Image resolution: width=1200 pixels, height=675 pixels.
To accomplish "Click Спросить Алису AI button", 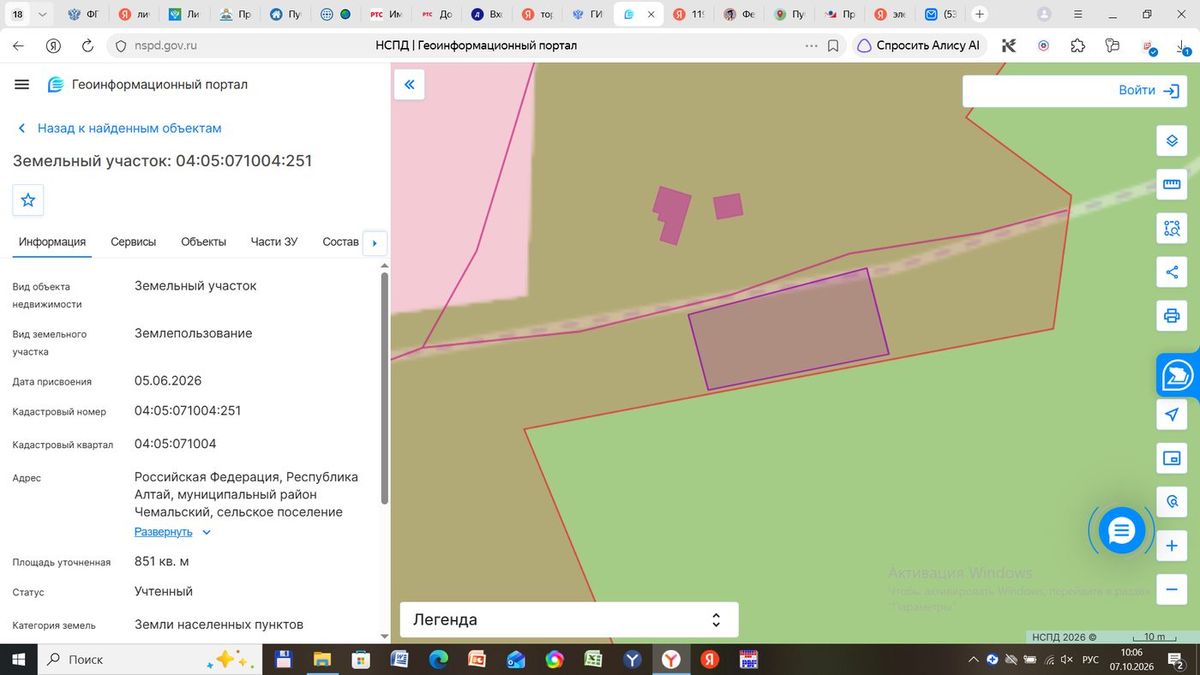I will coord(920,45).
